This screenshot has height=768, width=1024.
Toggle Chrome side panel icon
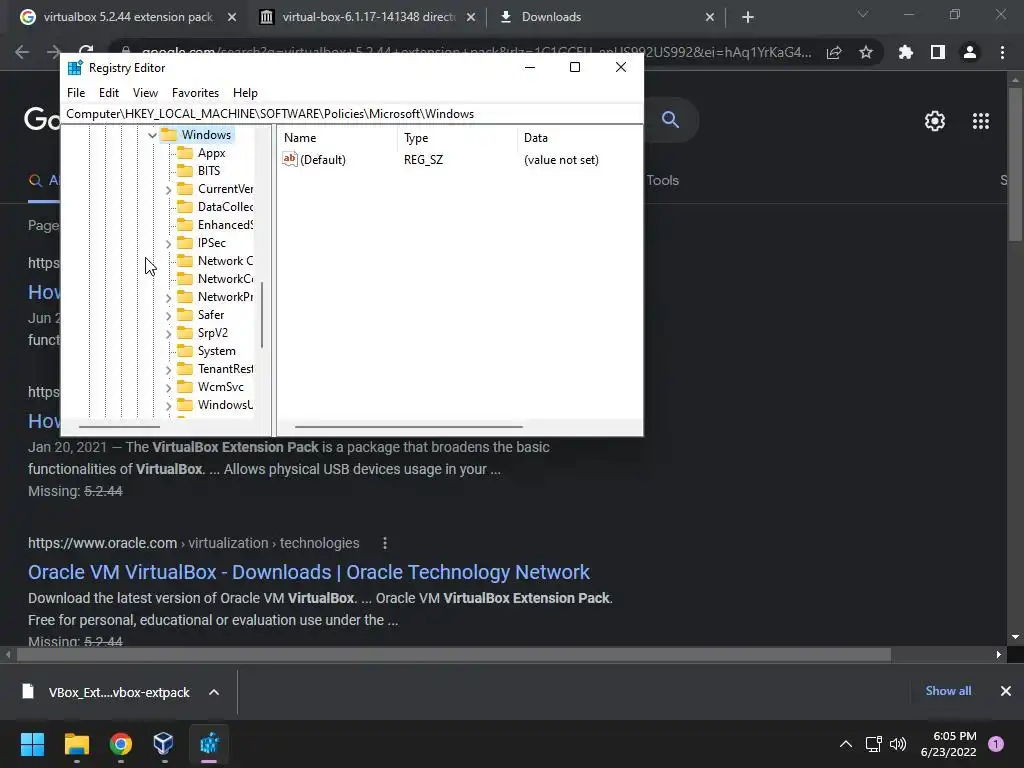(938, 52)
